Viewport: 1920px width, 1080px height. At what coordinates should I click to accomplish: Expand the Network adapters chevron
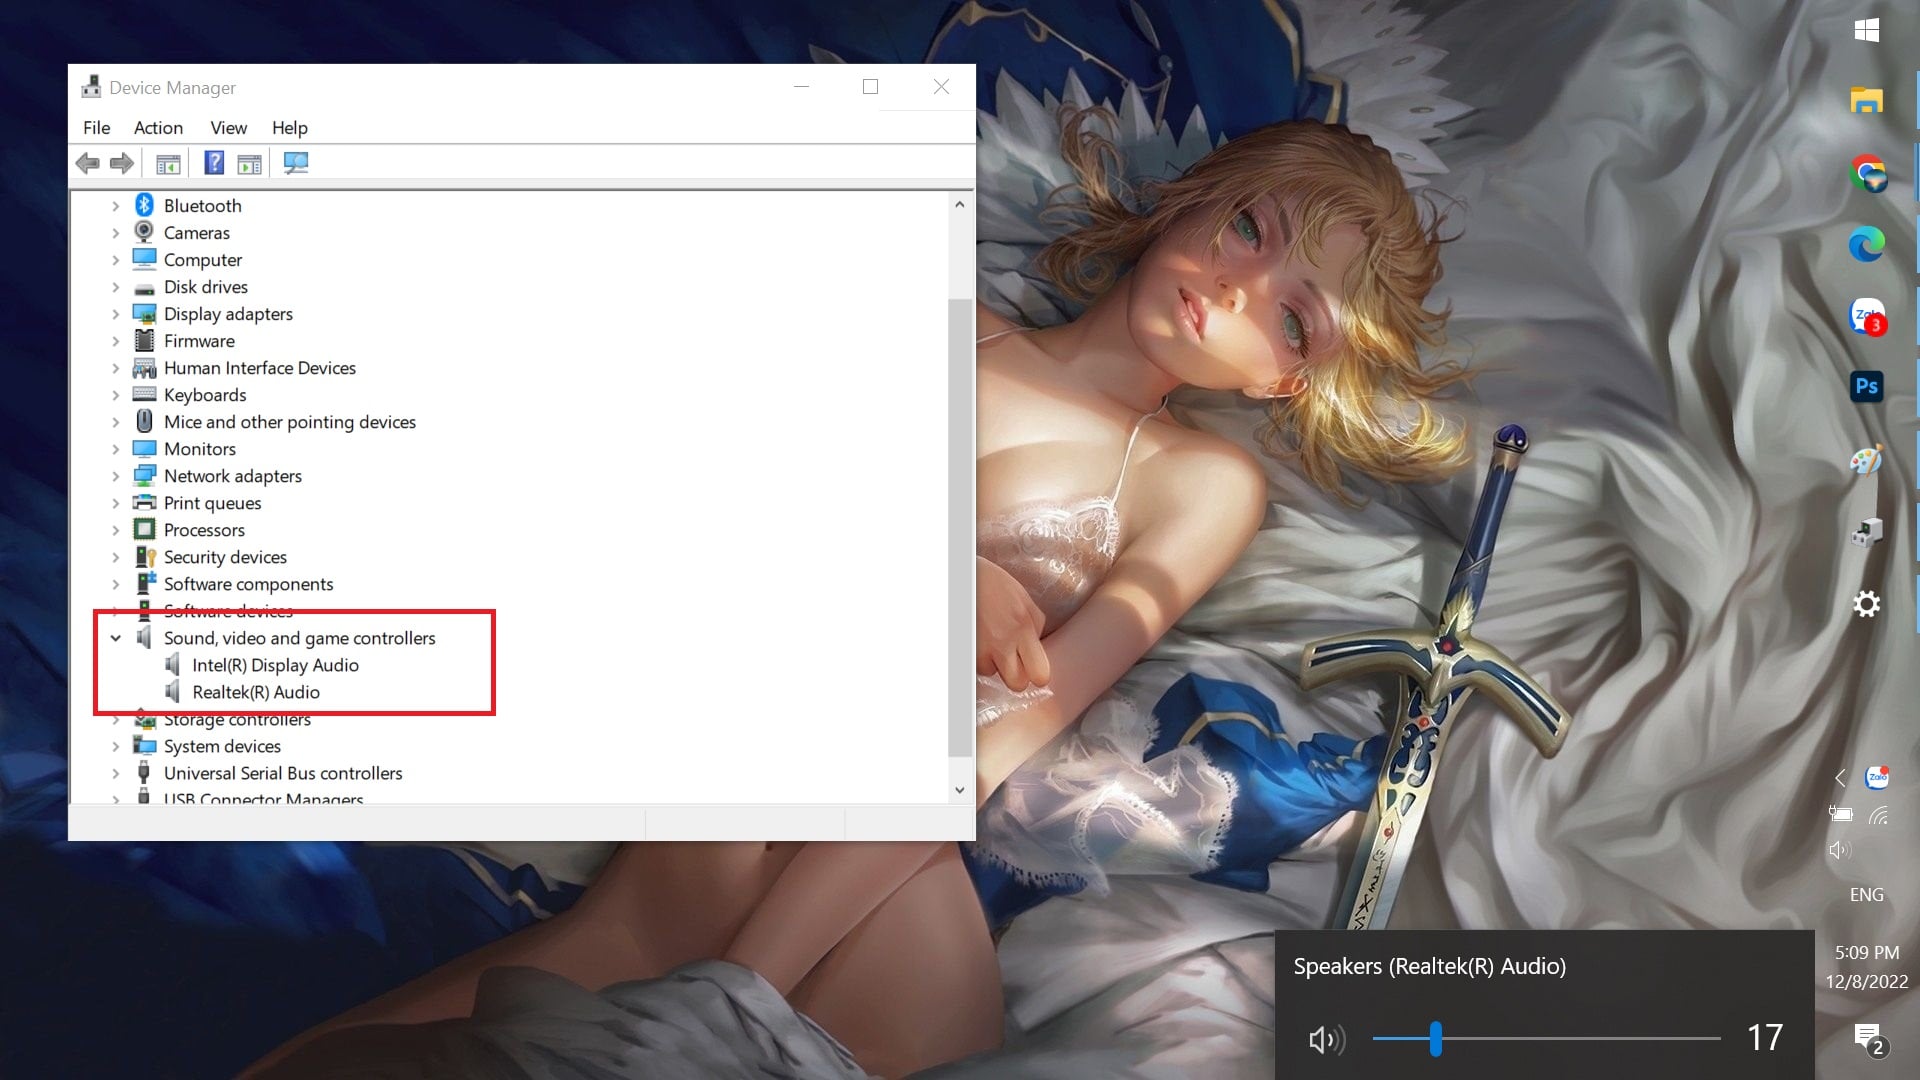116,476
